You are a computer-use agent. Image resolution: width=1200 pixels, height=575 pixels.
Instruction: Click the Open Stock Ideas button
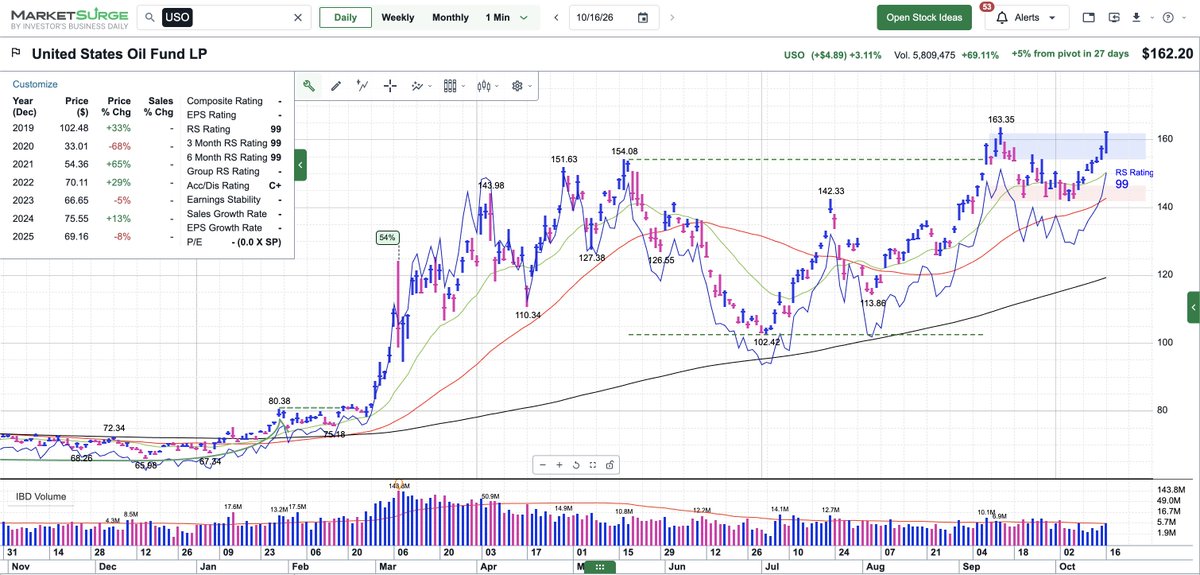click(924, 18)
